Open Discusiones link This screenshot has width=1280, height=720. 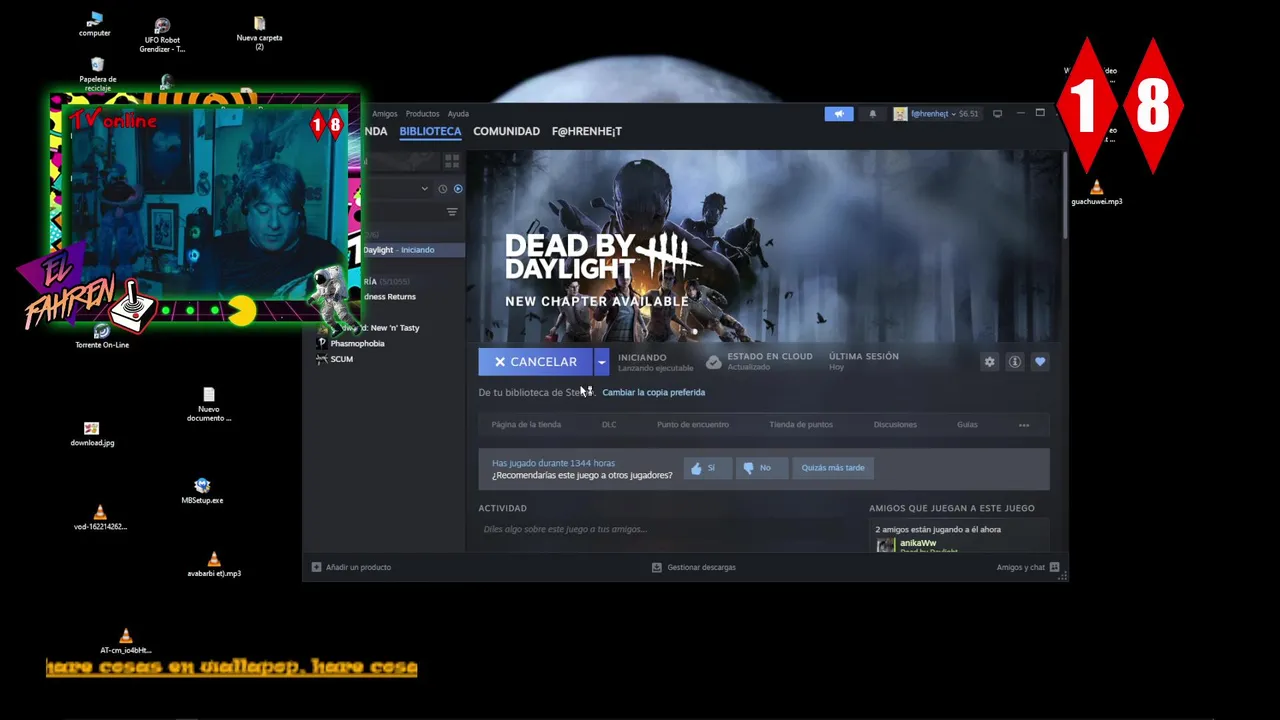(x=895, y=425)
